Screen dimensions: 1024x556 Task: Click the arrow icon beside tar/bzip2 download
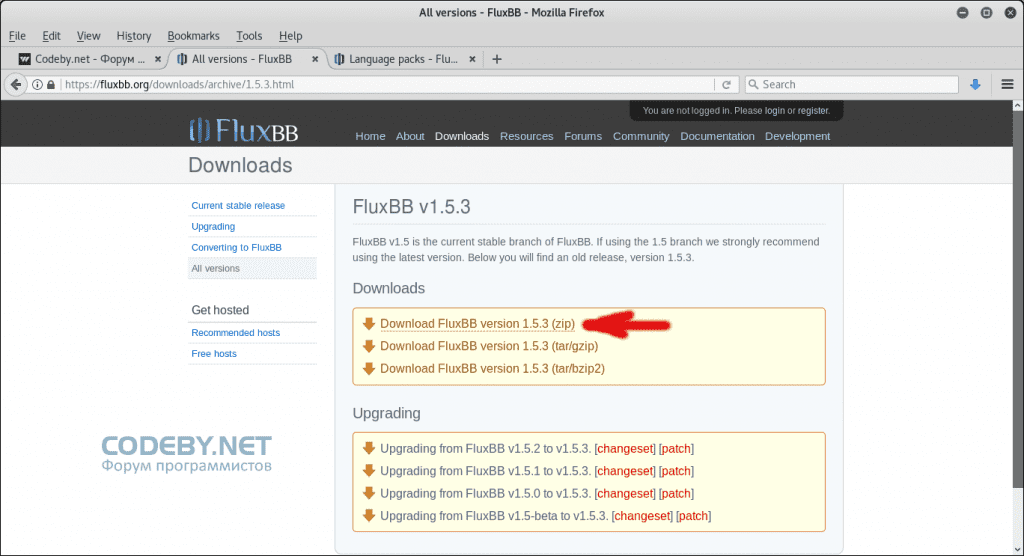click(368, 368)
